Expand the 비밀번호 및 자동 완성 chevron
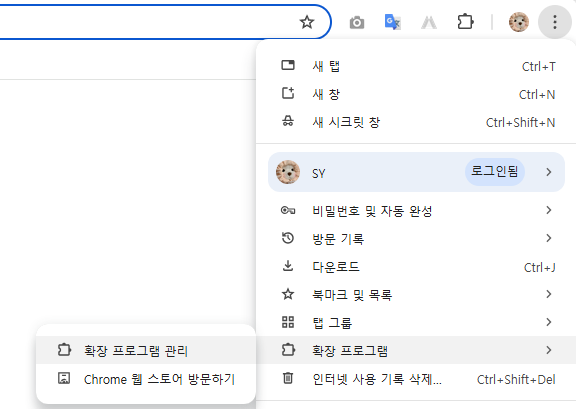The width and height of the screenshot is (576, 409). (x=548, y=210)
